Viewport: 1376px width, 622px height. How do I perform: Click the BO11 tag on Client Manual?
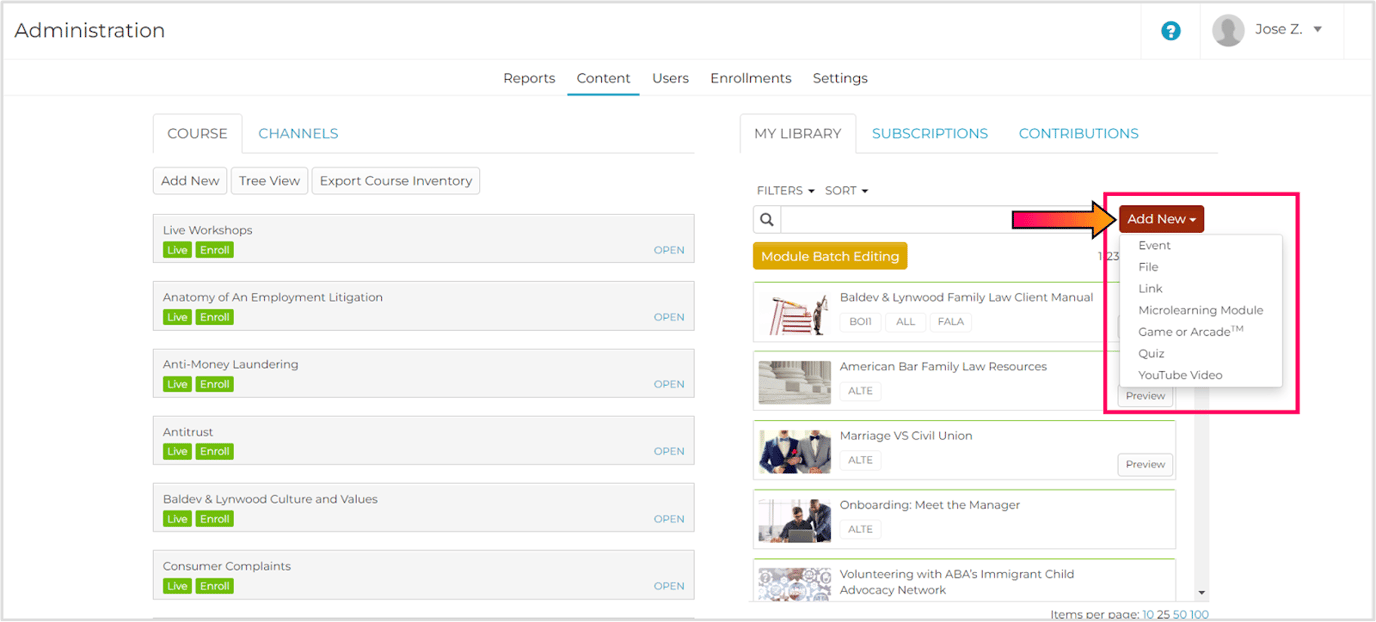coord(860,322)
